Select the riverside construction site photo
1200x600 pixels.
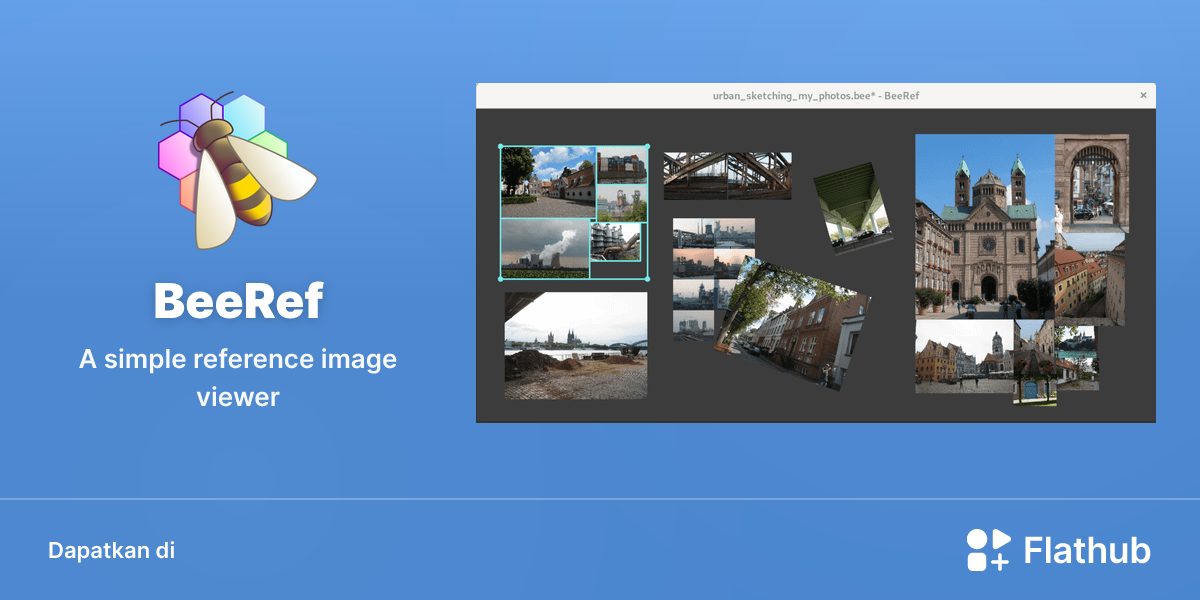575,346
